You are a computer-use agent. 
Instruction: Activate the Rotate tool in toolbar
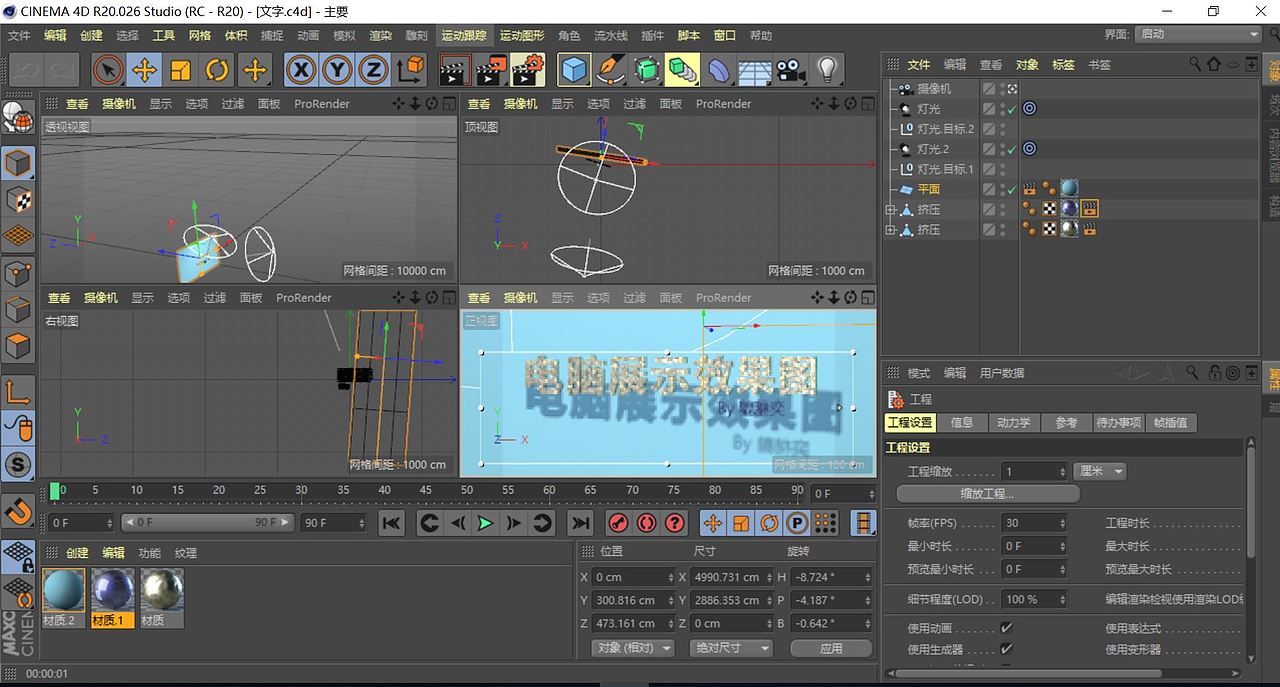coord(218,70)
